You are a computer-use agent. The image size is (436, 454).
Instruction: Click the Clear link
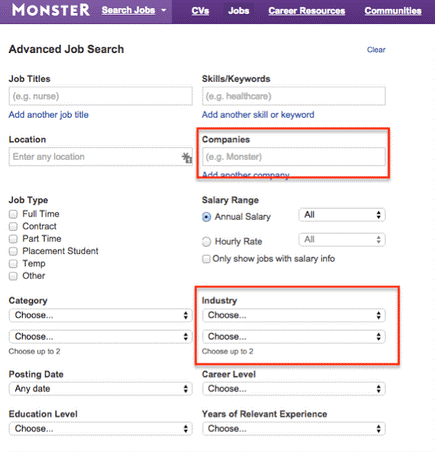[376, 50]
